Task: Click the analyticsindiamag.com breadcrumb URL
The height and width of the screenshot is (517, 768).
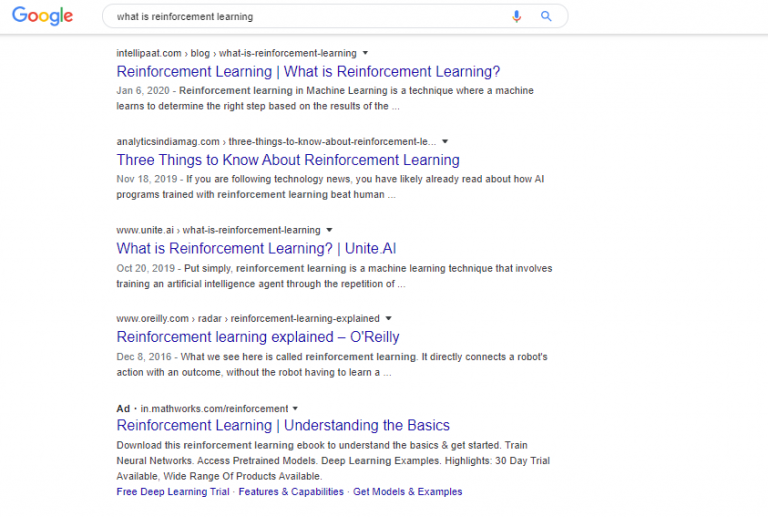Action: tap(276, 141)
